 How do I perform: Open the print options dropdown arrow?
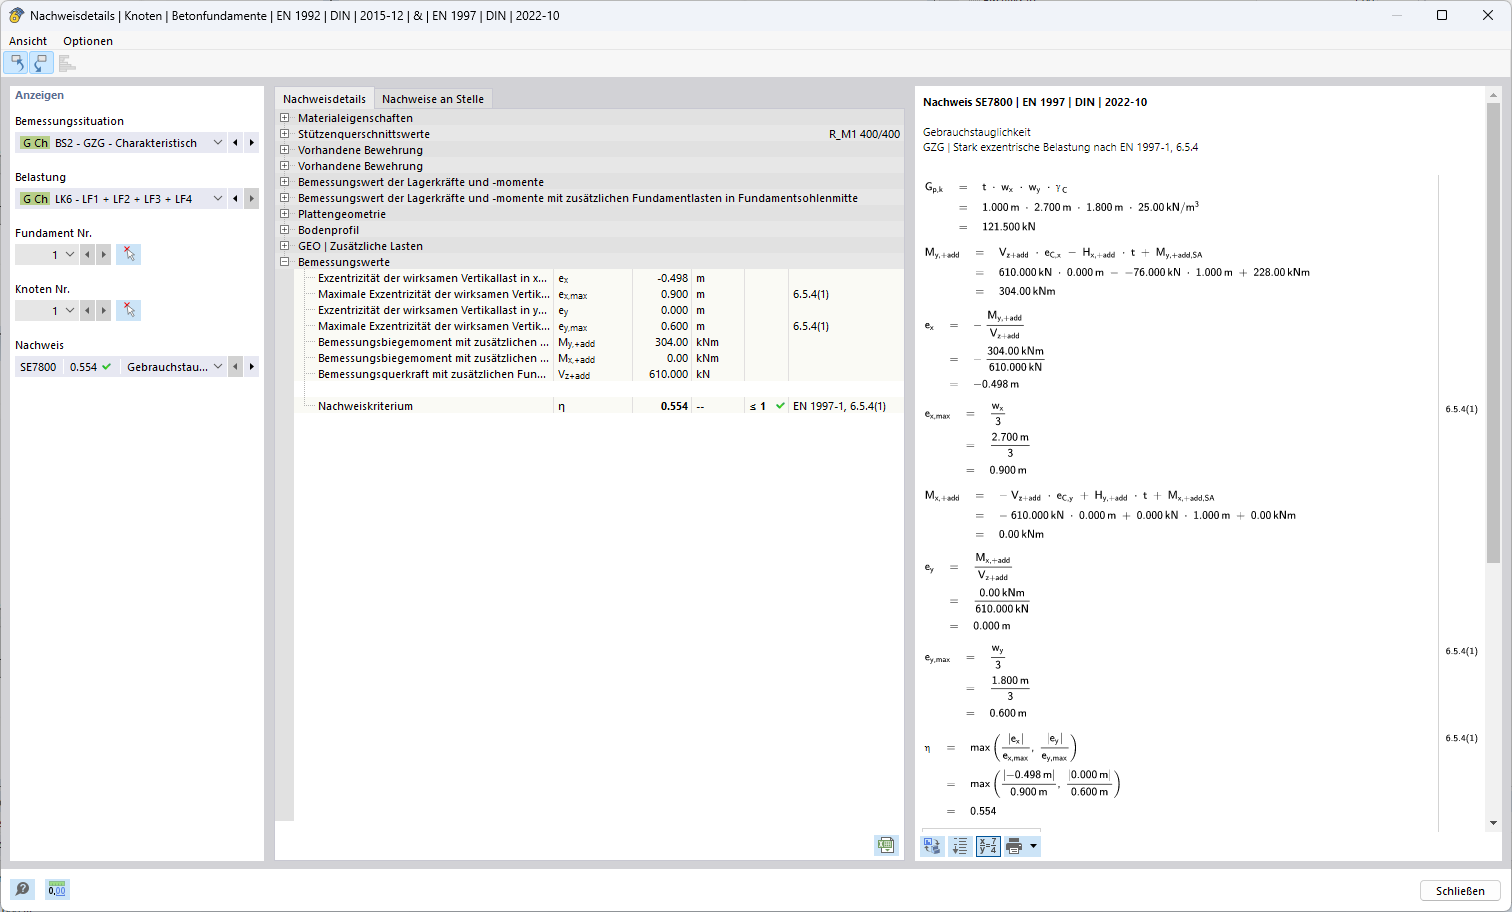point(1034,847)
